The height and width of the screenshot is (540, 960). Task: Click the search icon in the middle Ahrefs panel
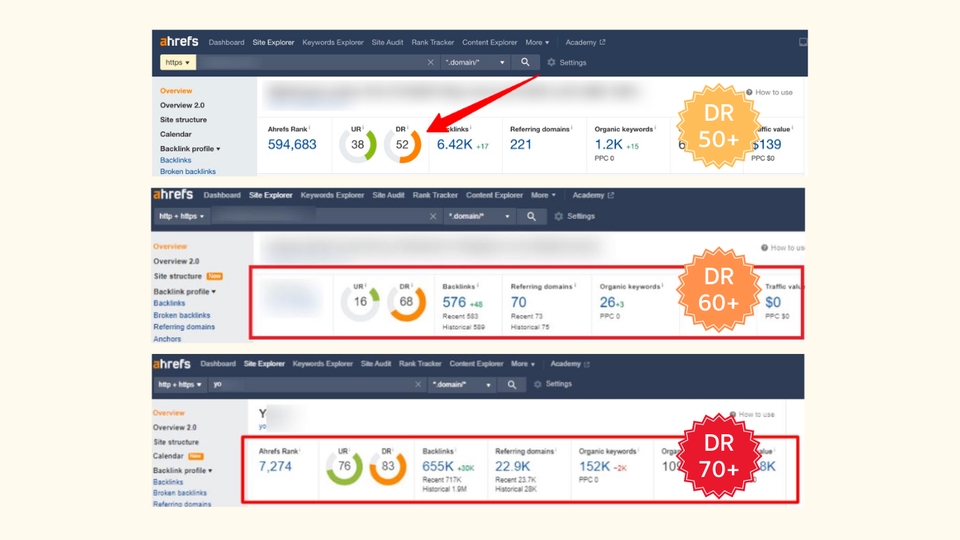[531, 216]
